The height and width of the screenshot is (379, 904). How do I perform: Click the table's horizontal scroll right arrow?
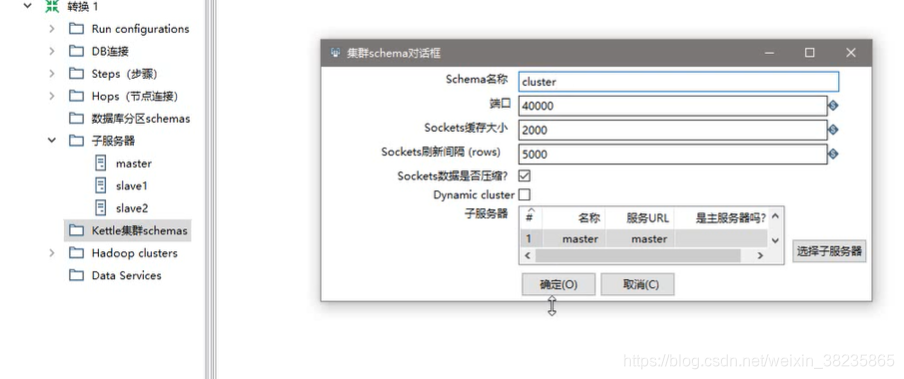click(x=760, y=255)
